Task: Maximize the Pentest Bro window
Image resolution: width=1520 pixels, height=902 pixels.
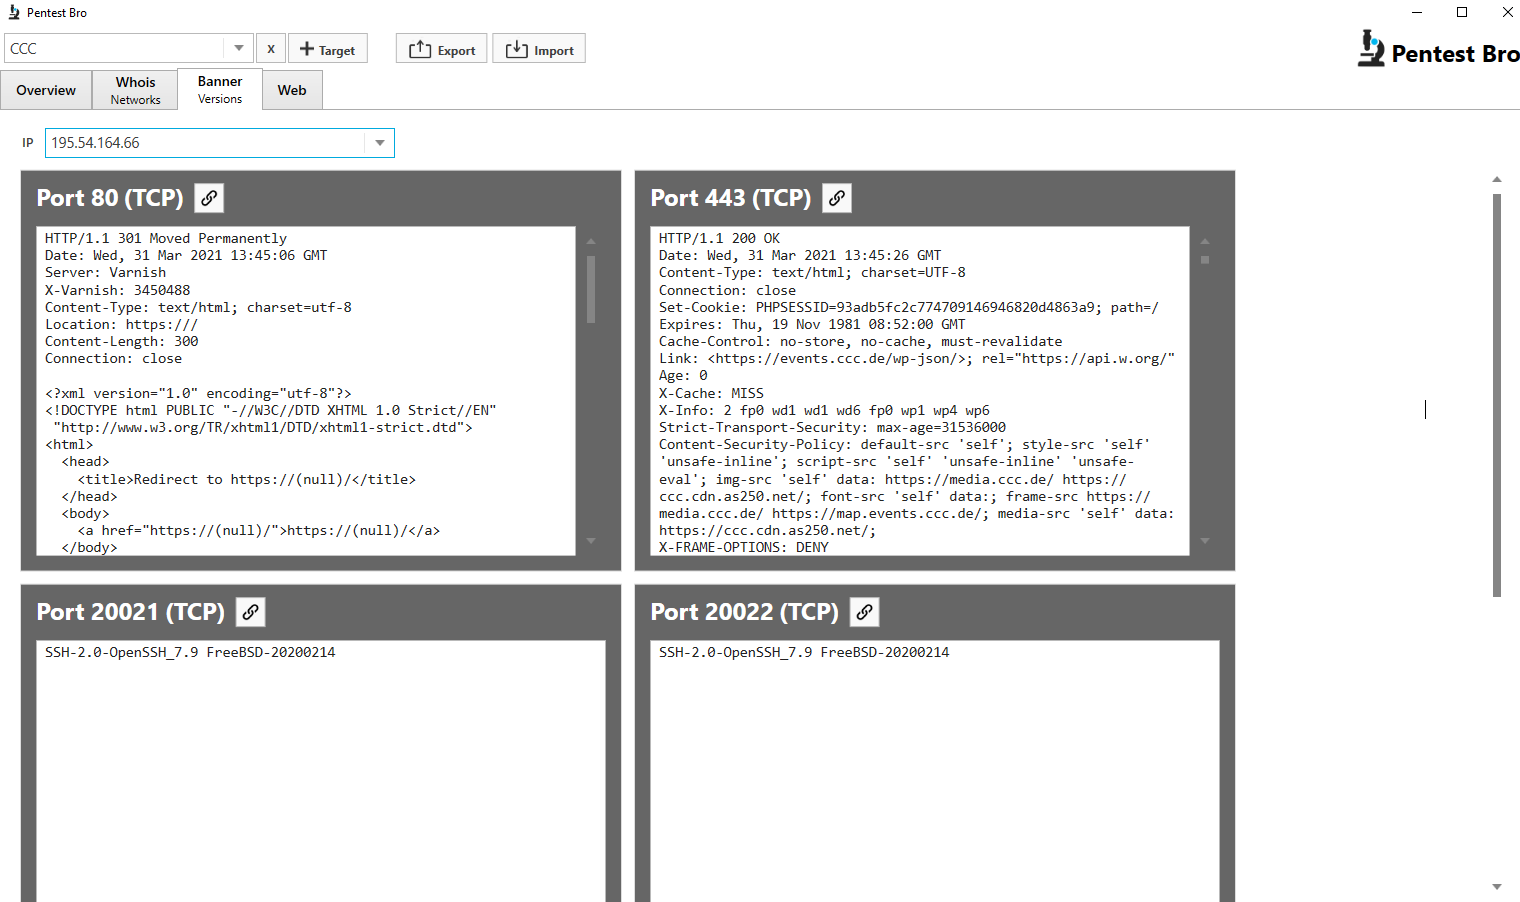Action: (1462, 12)
